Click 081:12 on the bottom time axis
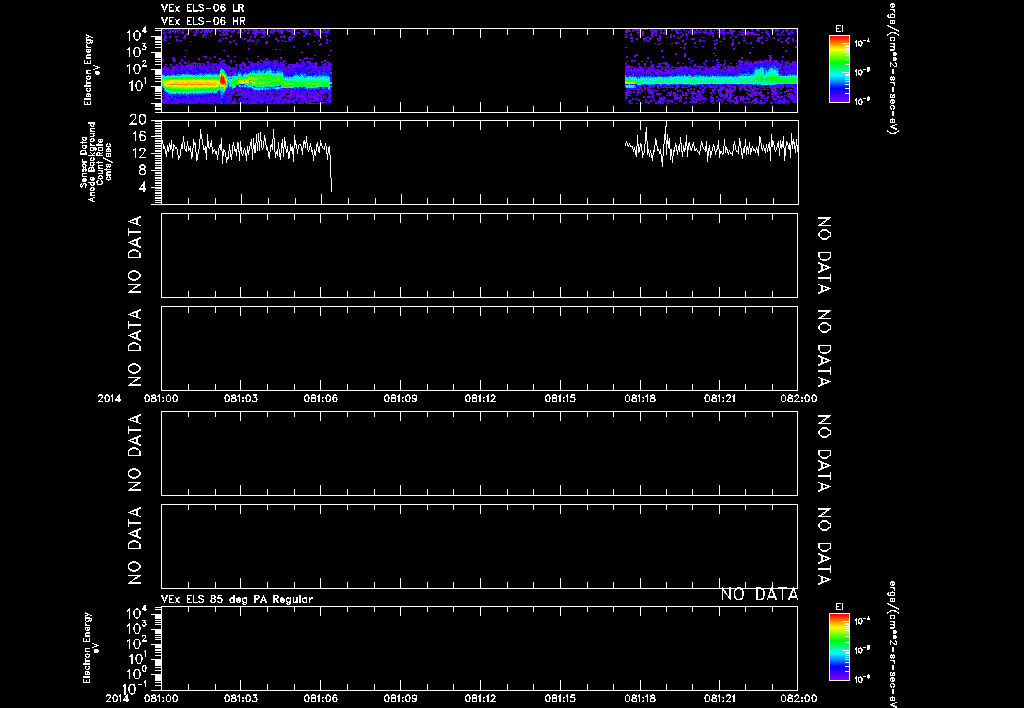The image size is (1024, 708). 481,698
